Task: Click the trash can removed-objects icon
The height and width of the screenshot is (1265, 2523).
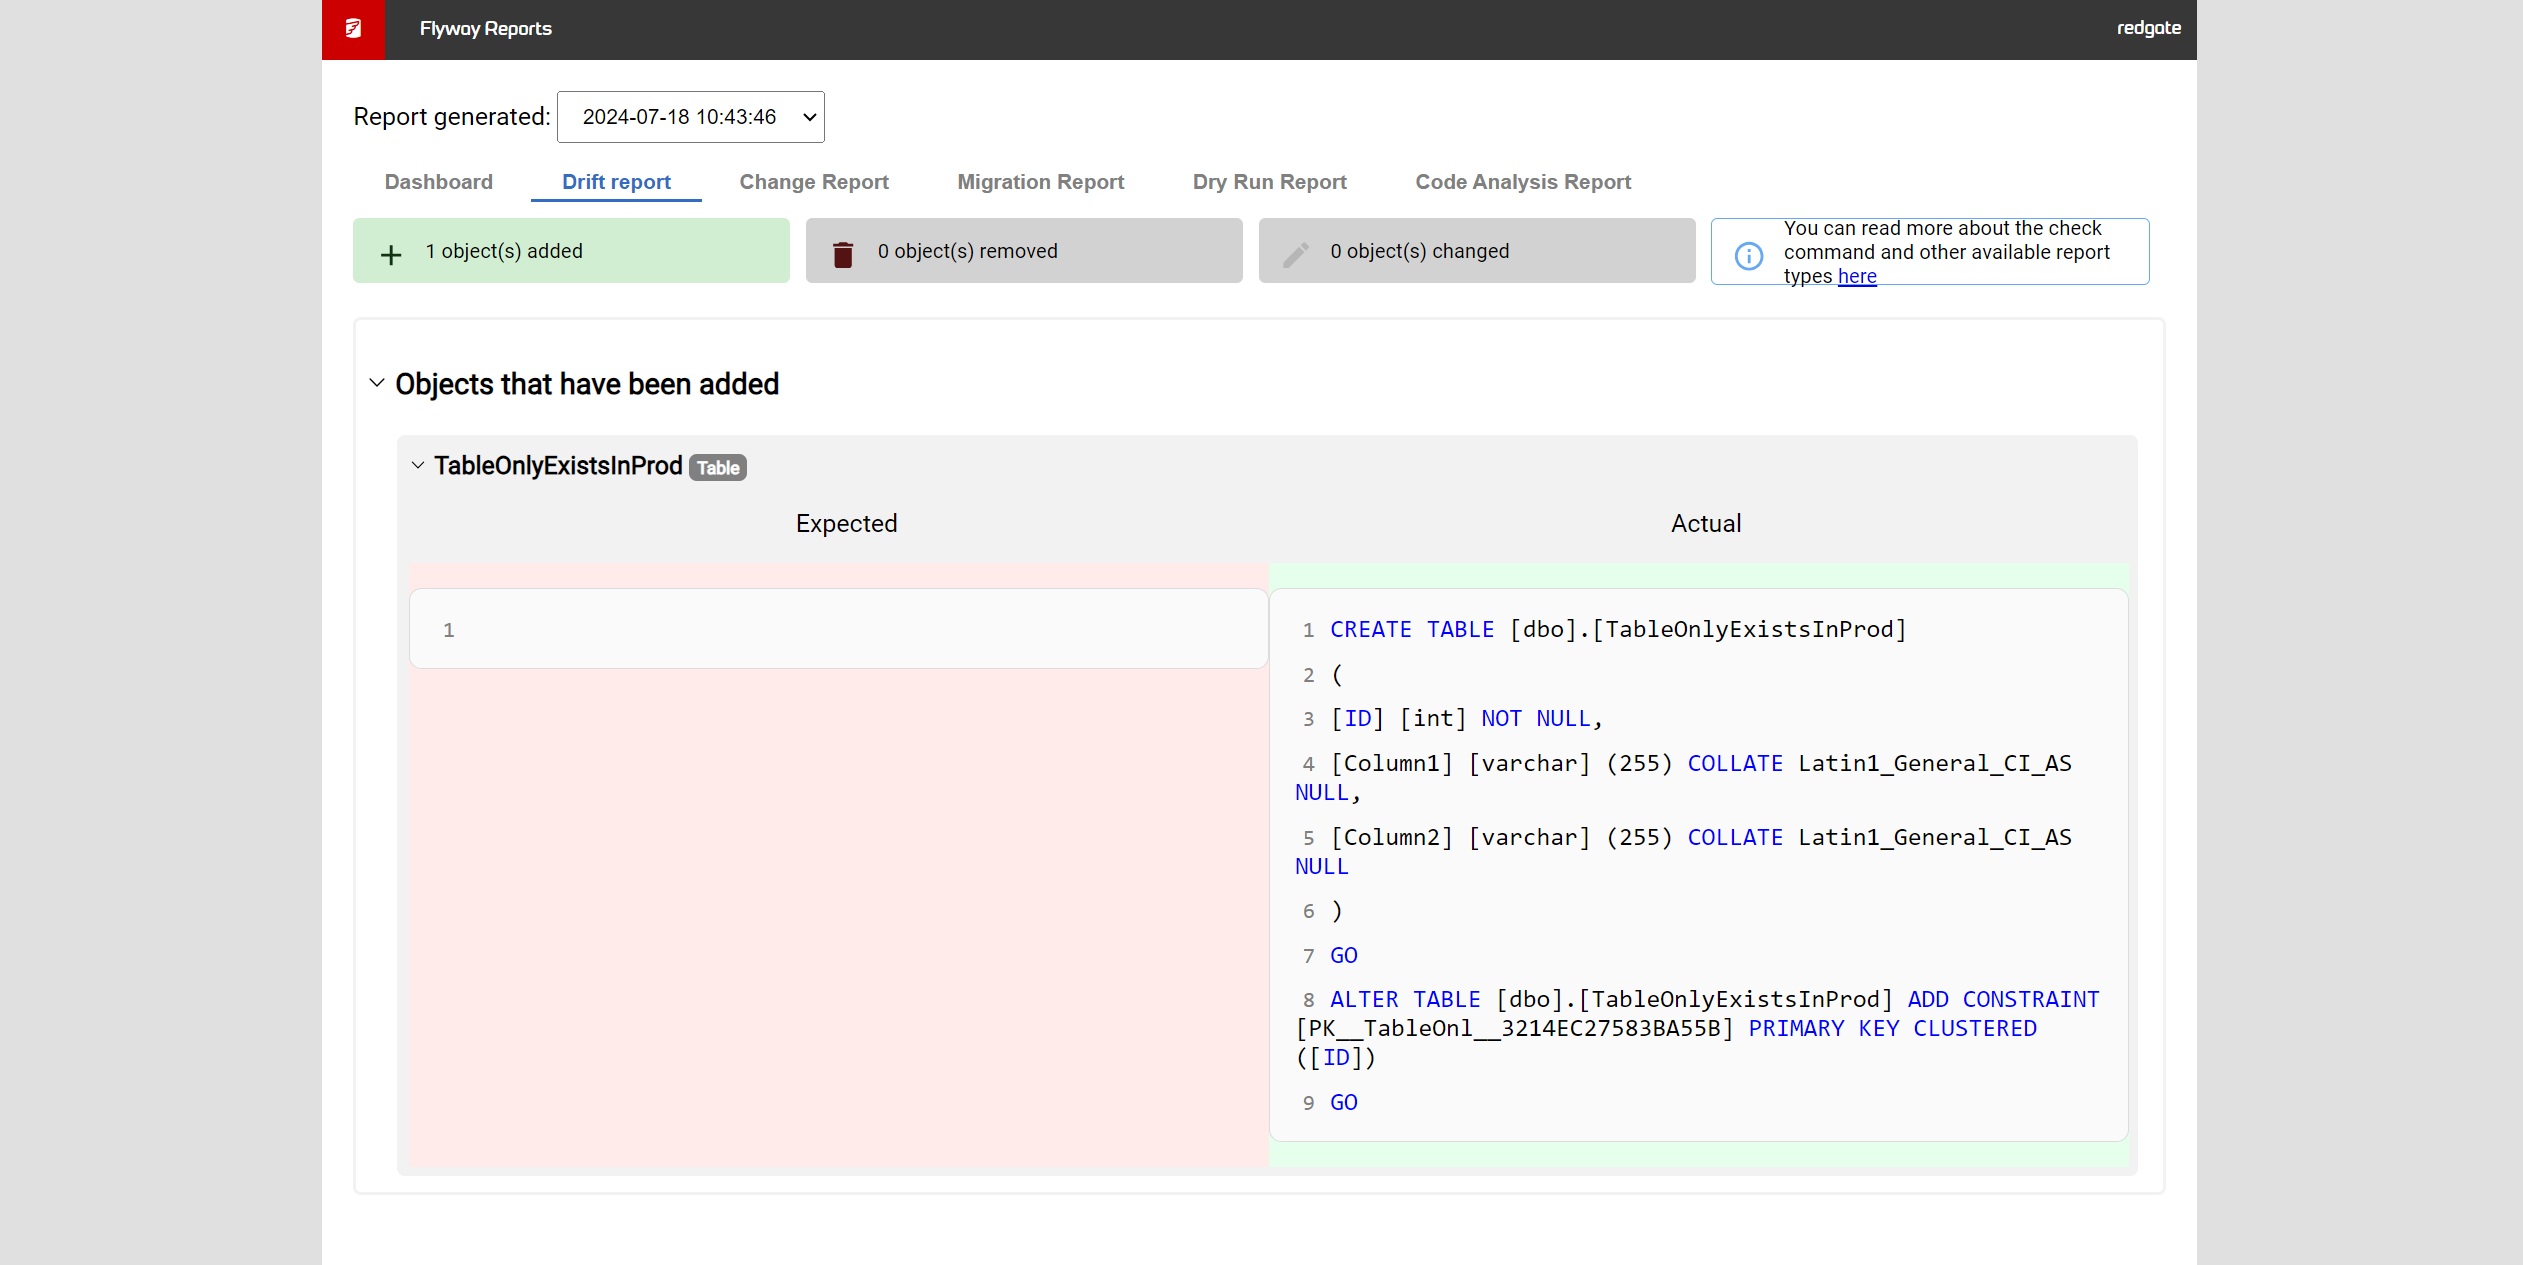Action: [x=843, y=255]
